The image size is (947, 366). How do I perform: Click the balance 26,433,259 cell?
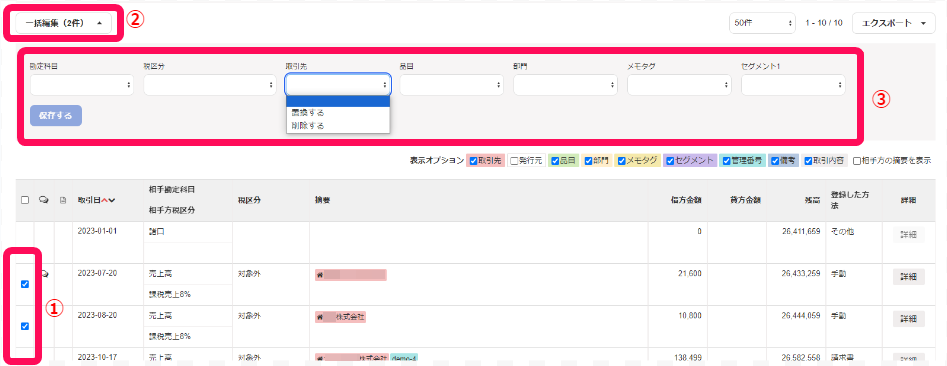pyautogui.click(x=800, y=273)
